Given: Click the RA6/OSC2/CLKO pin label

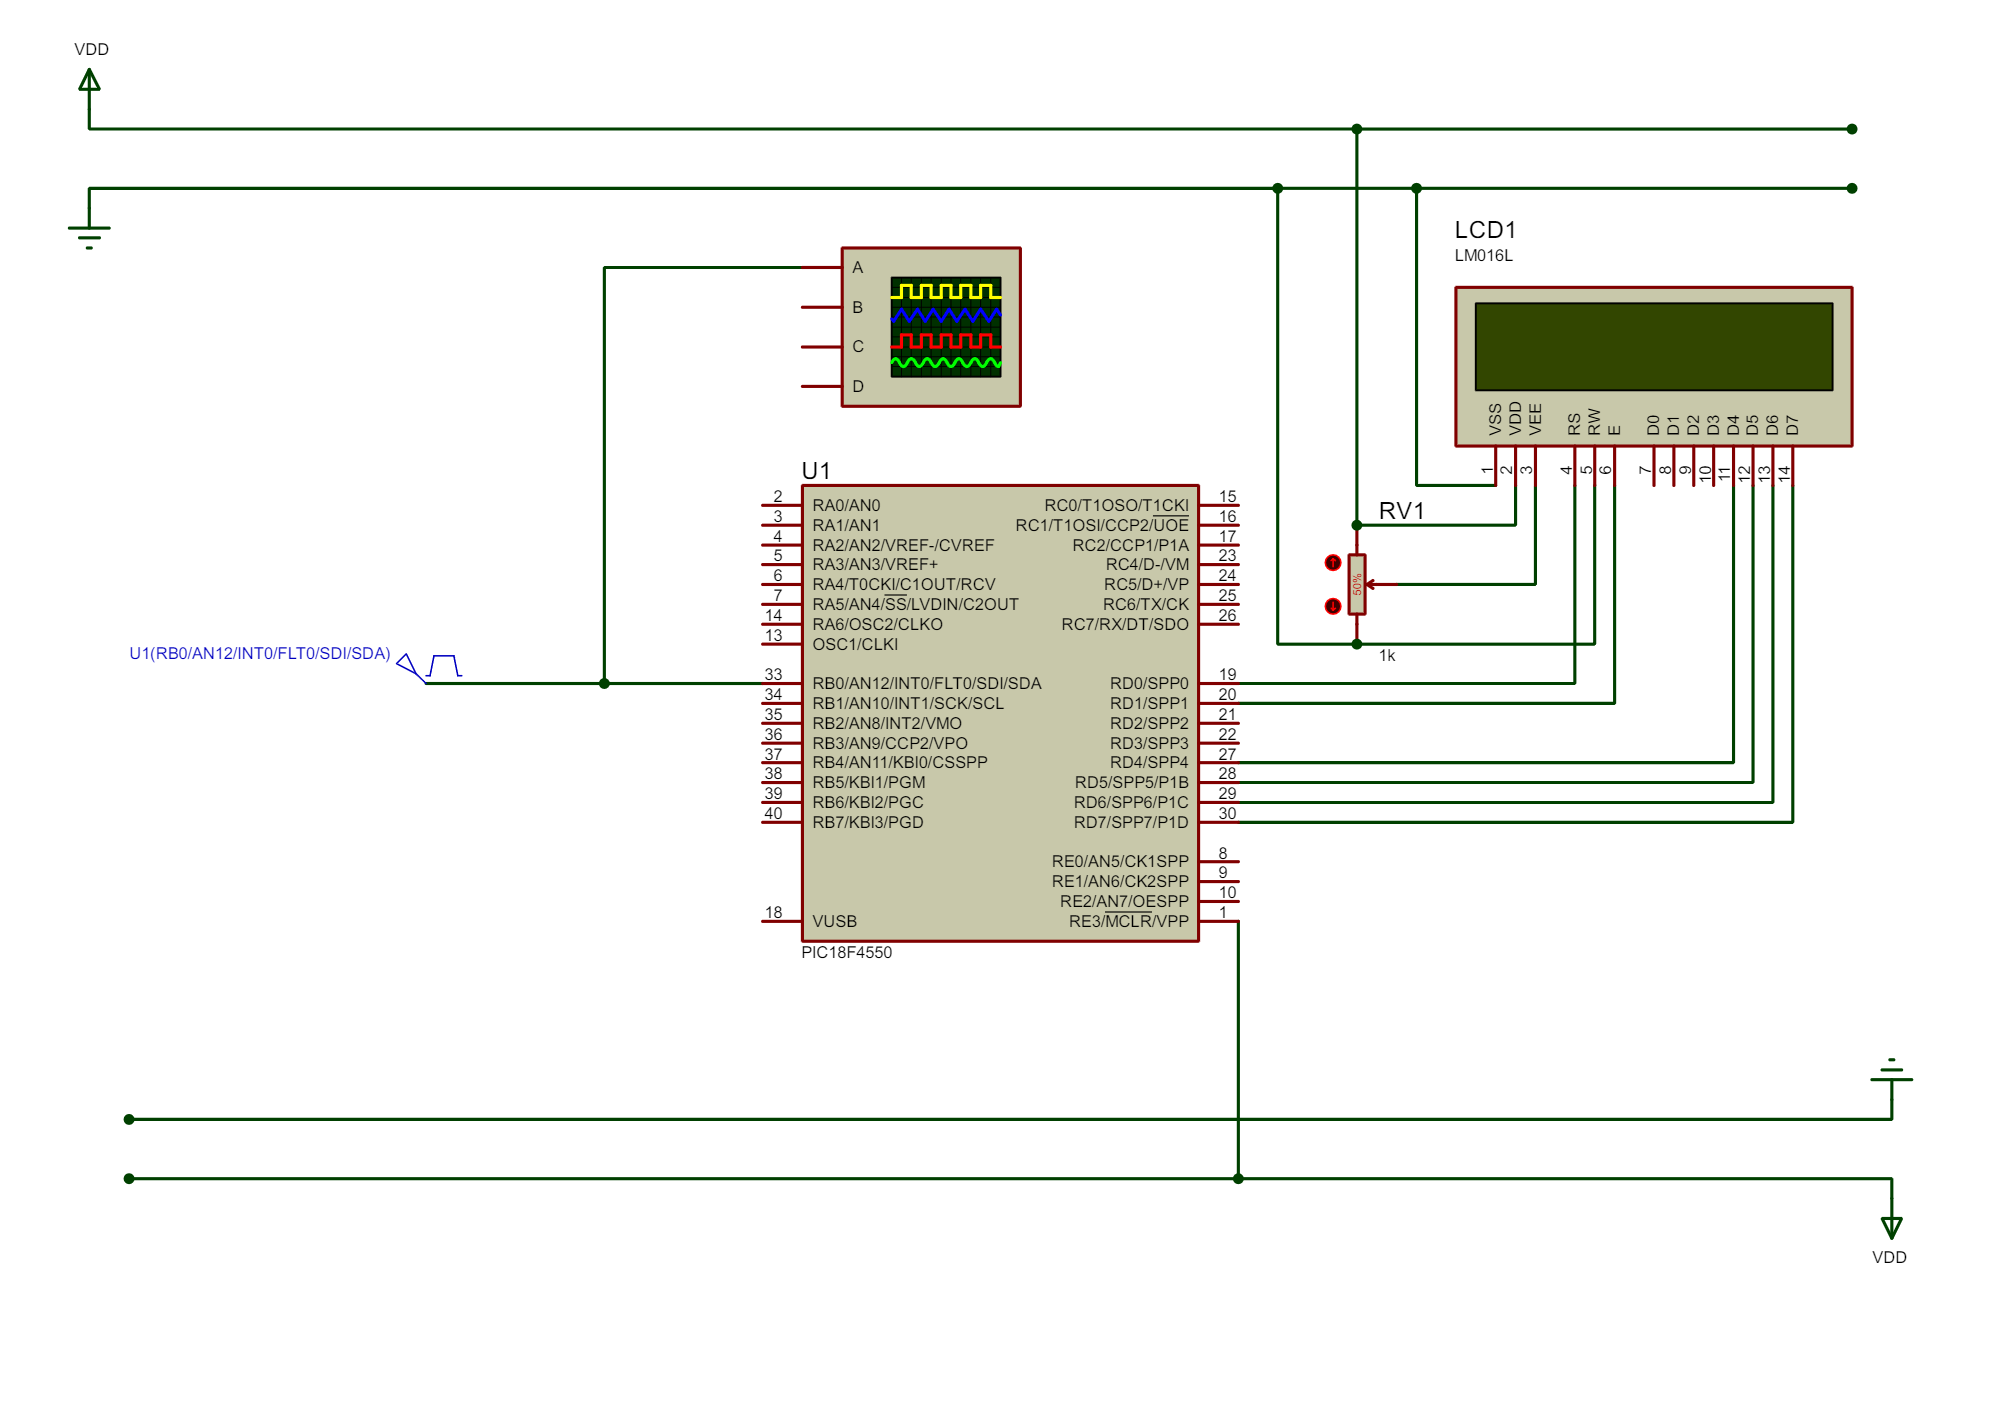Looking at the screenshot, I should [x=877, y=624].
